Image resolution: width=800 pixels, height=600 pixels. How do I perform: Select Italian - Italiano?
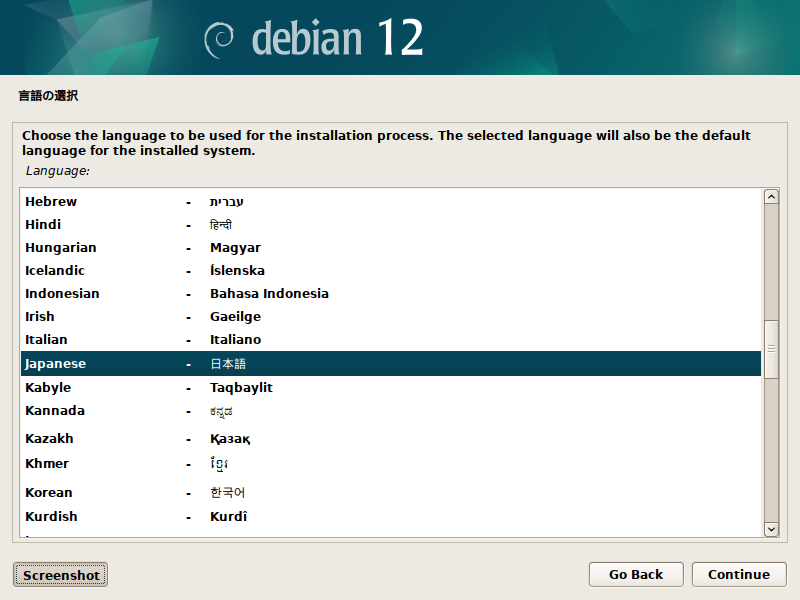(391, 339)
